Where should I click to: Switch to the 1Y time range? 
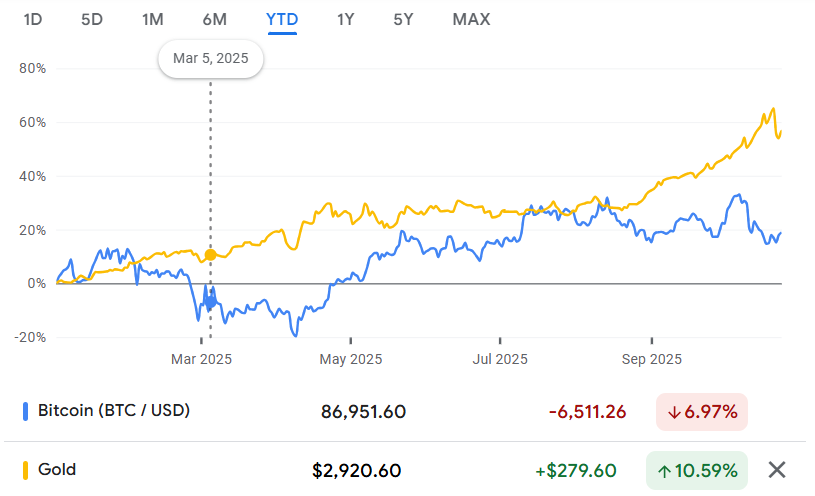[346, 19]
